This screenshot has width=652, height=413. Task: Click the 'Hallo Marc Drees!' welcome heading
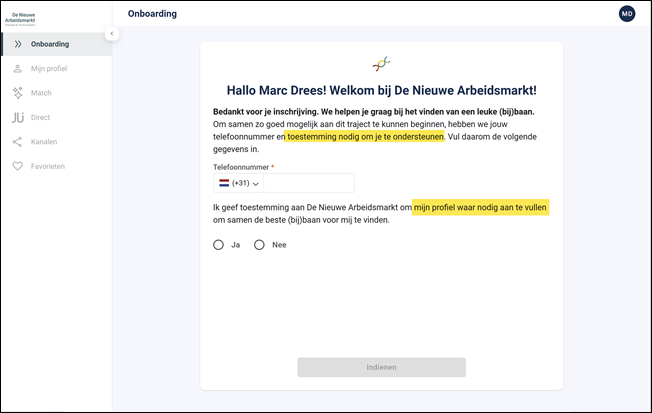(381, 90)
